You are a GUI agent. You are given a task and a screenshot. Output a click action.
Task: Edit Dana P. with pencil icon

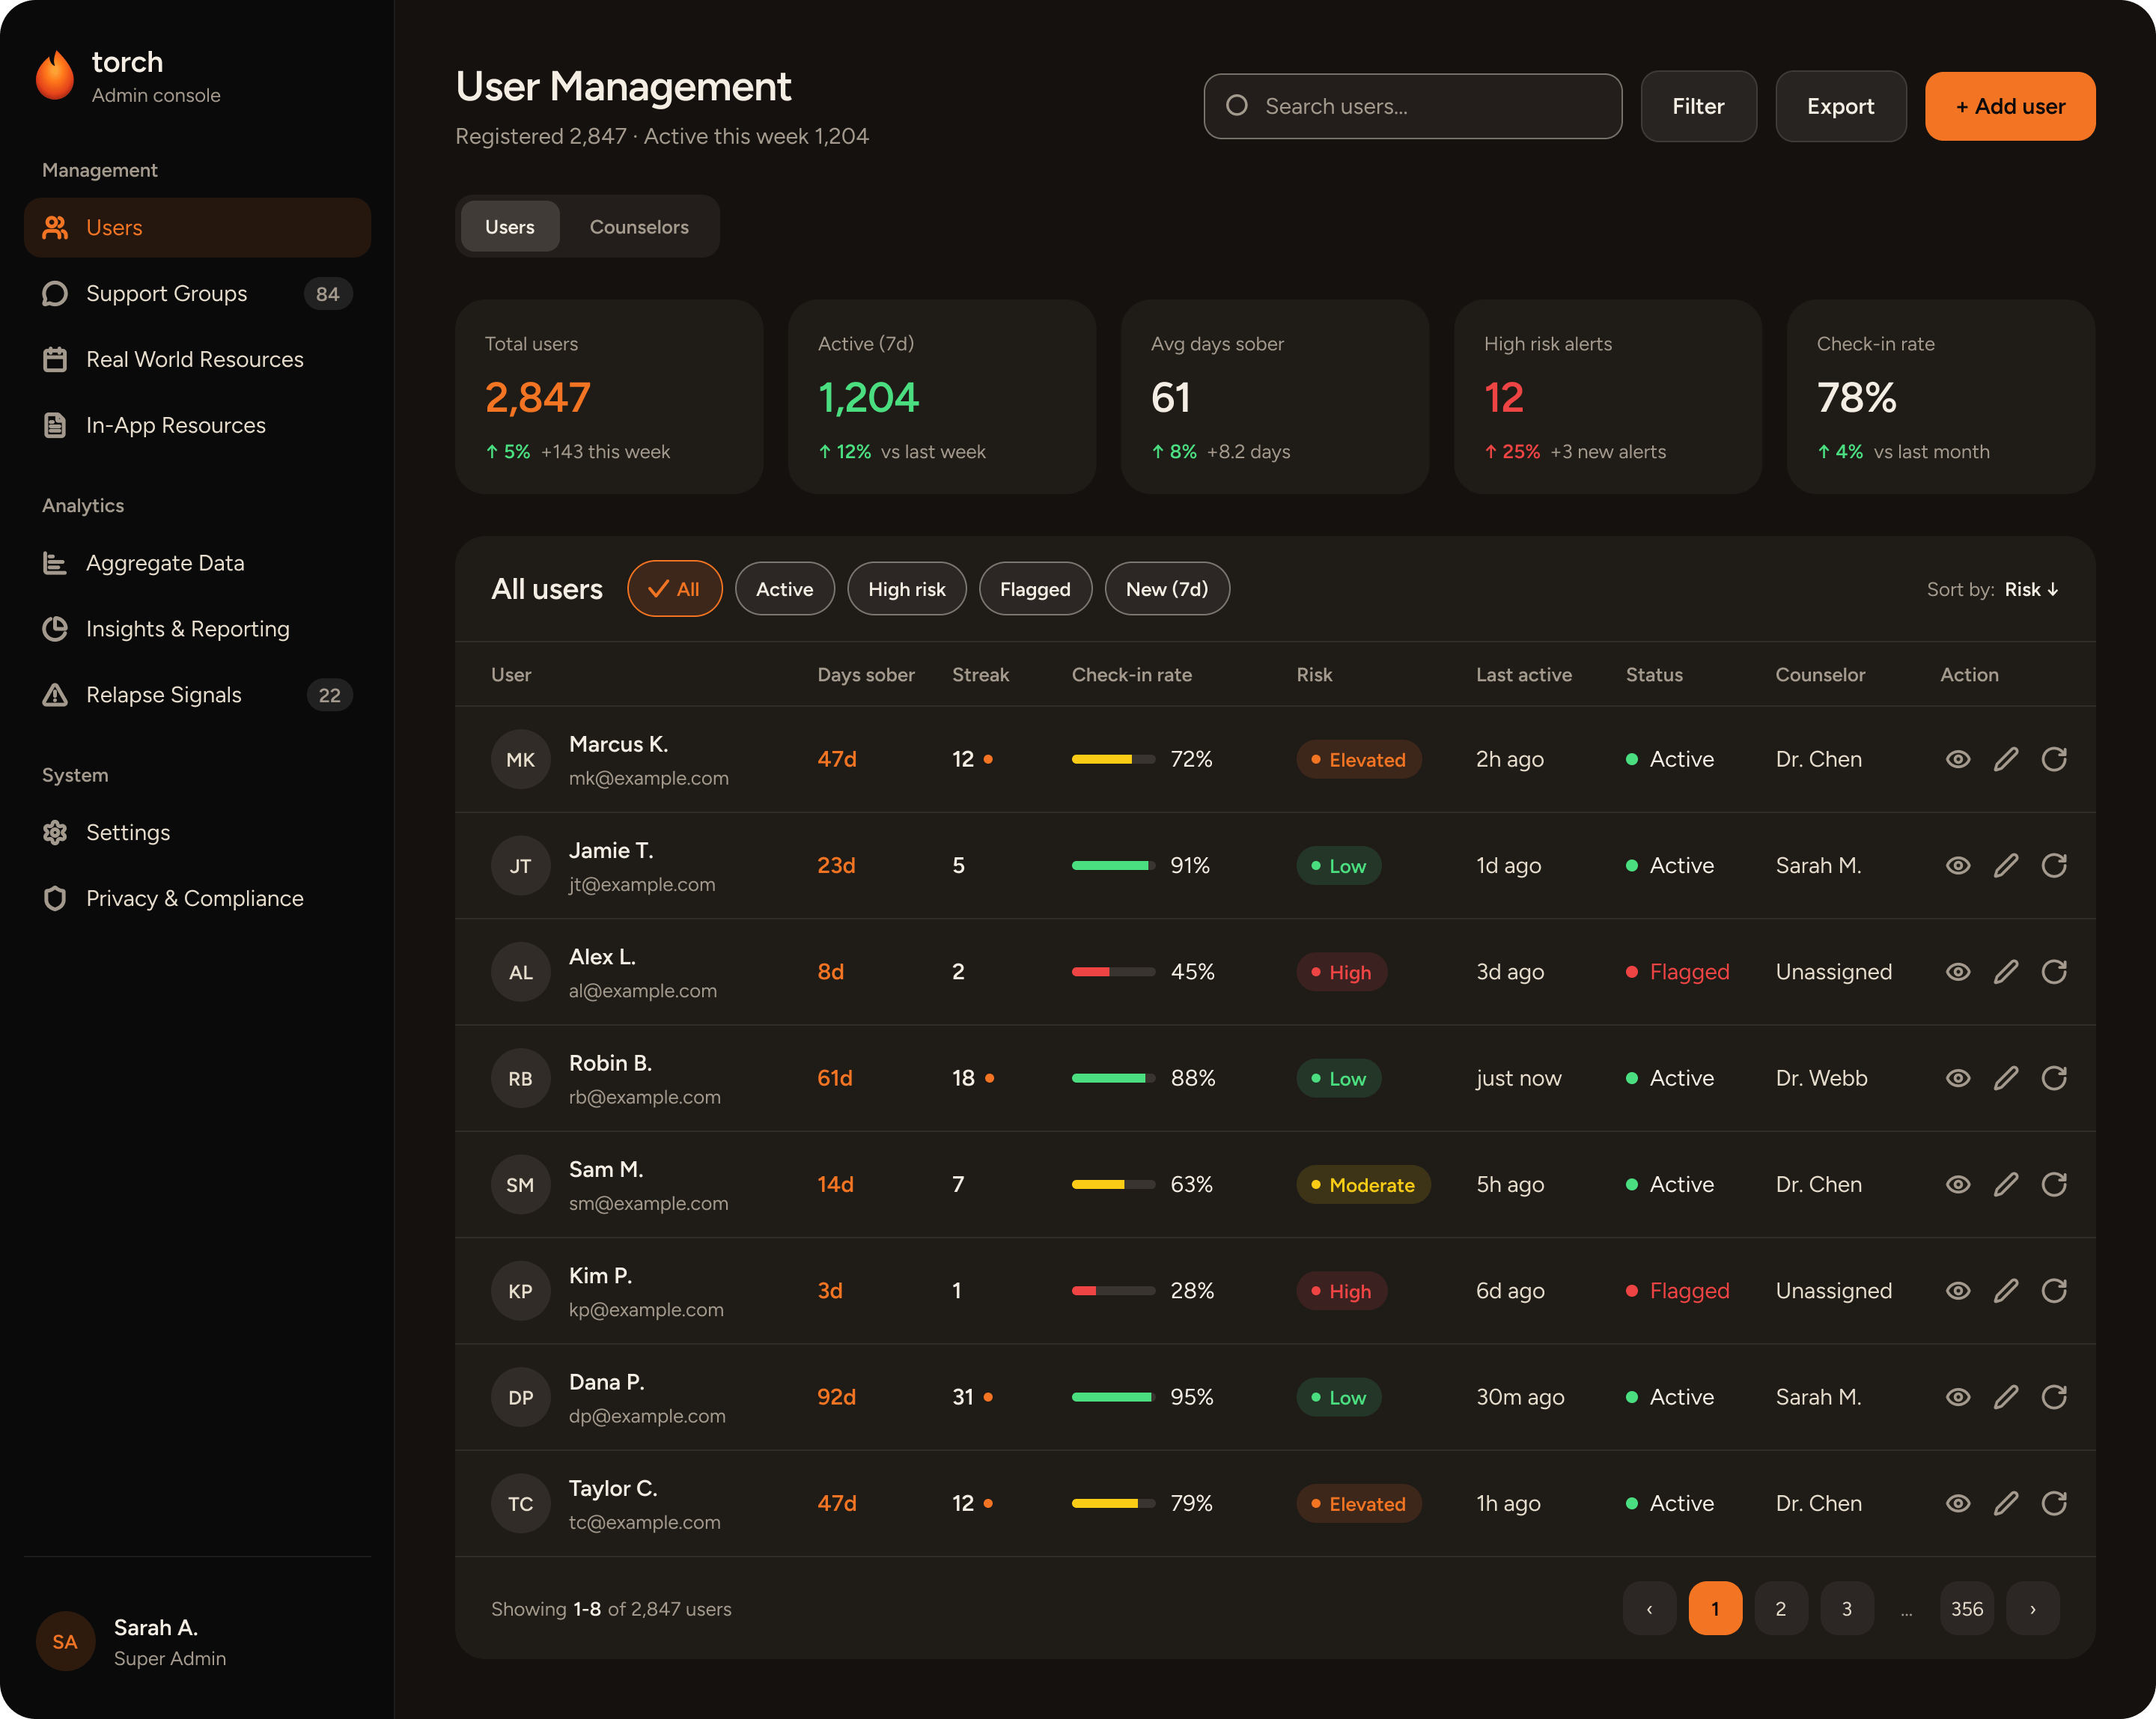pyautogui.click(x=2006, y=1398)
